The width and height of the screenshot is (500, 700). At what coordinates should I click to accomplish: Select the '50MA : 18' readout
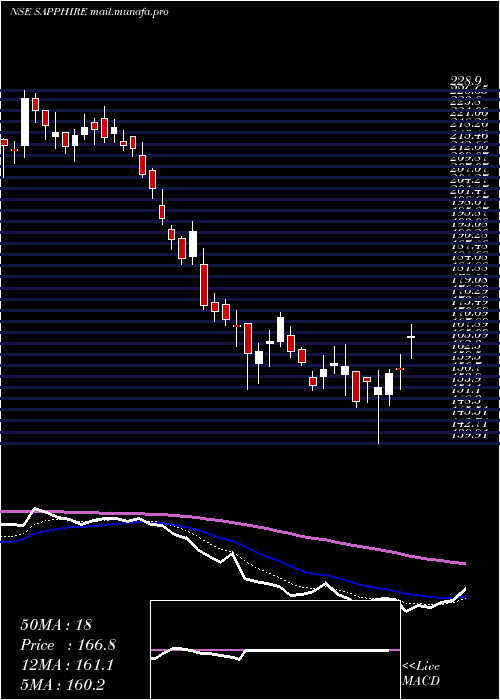pos(56,625)
